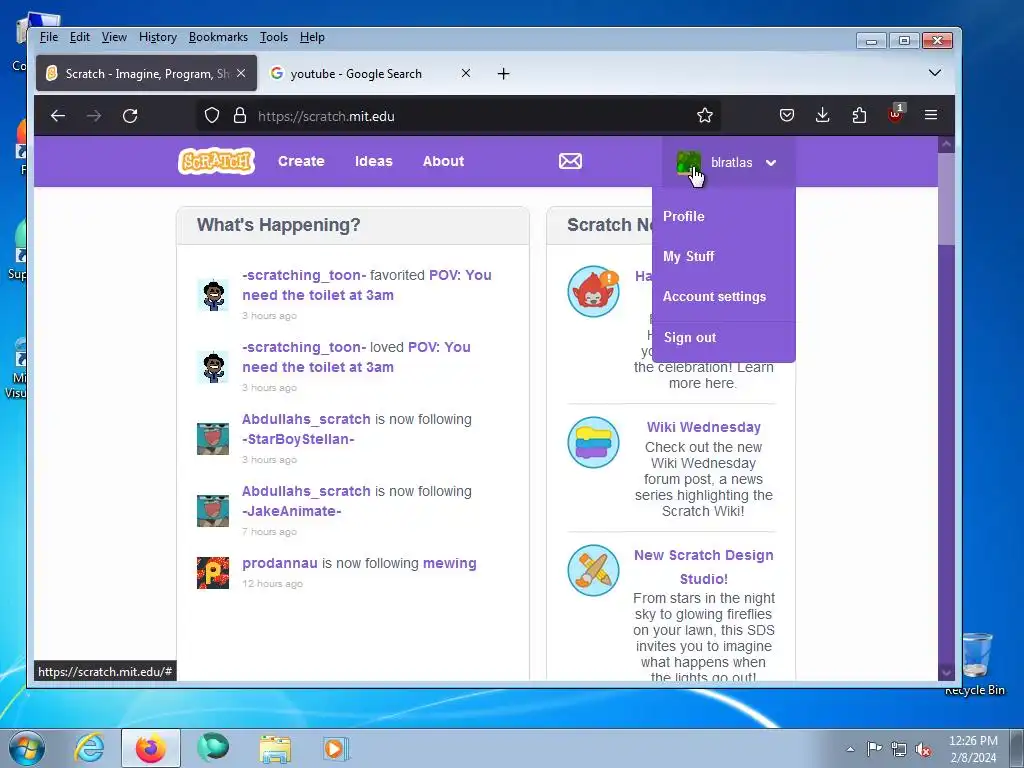Open the Scratch messages envelope icon
Screen dimensions: 1024x768
point(570,161)
